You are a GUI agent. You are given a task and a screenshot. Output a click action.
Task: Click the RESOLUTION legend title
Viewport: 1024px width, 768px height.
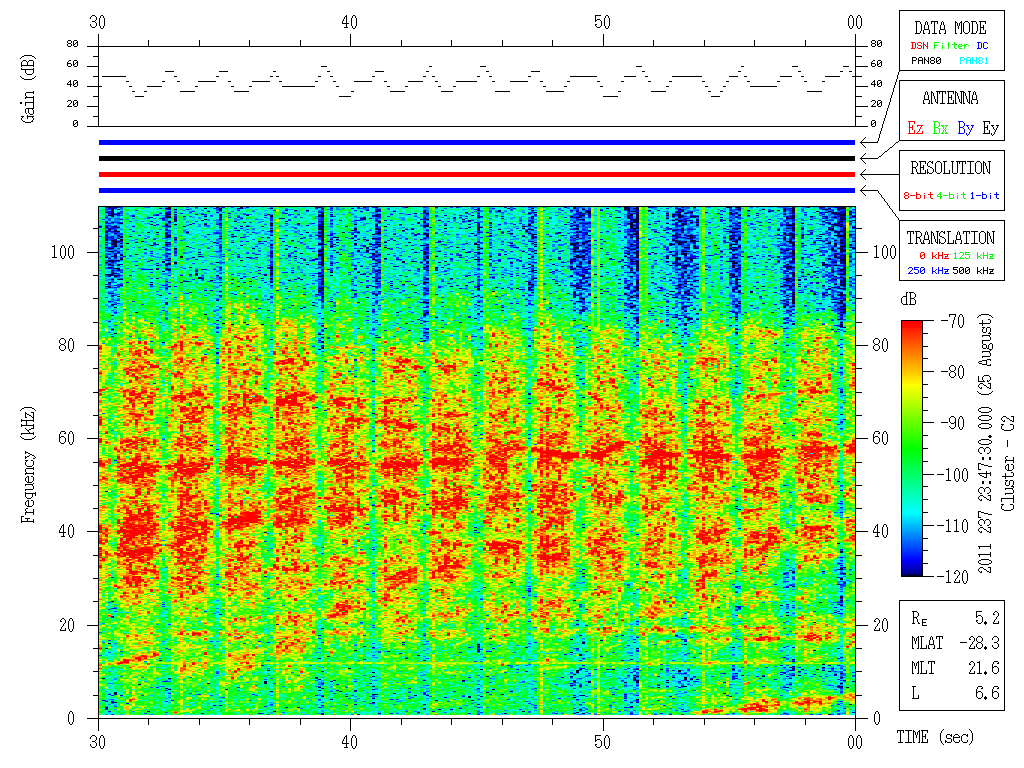950,168
